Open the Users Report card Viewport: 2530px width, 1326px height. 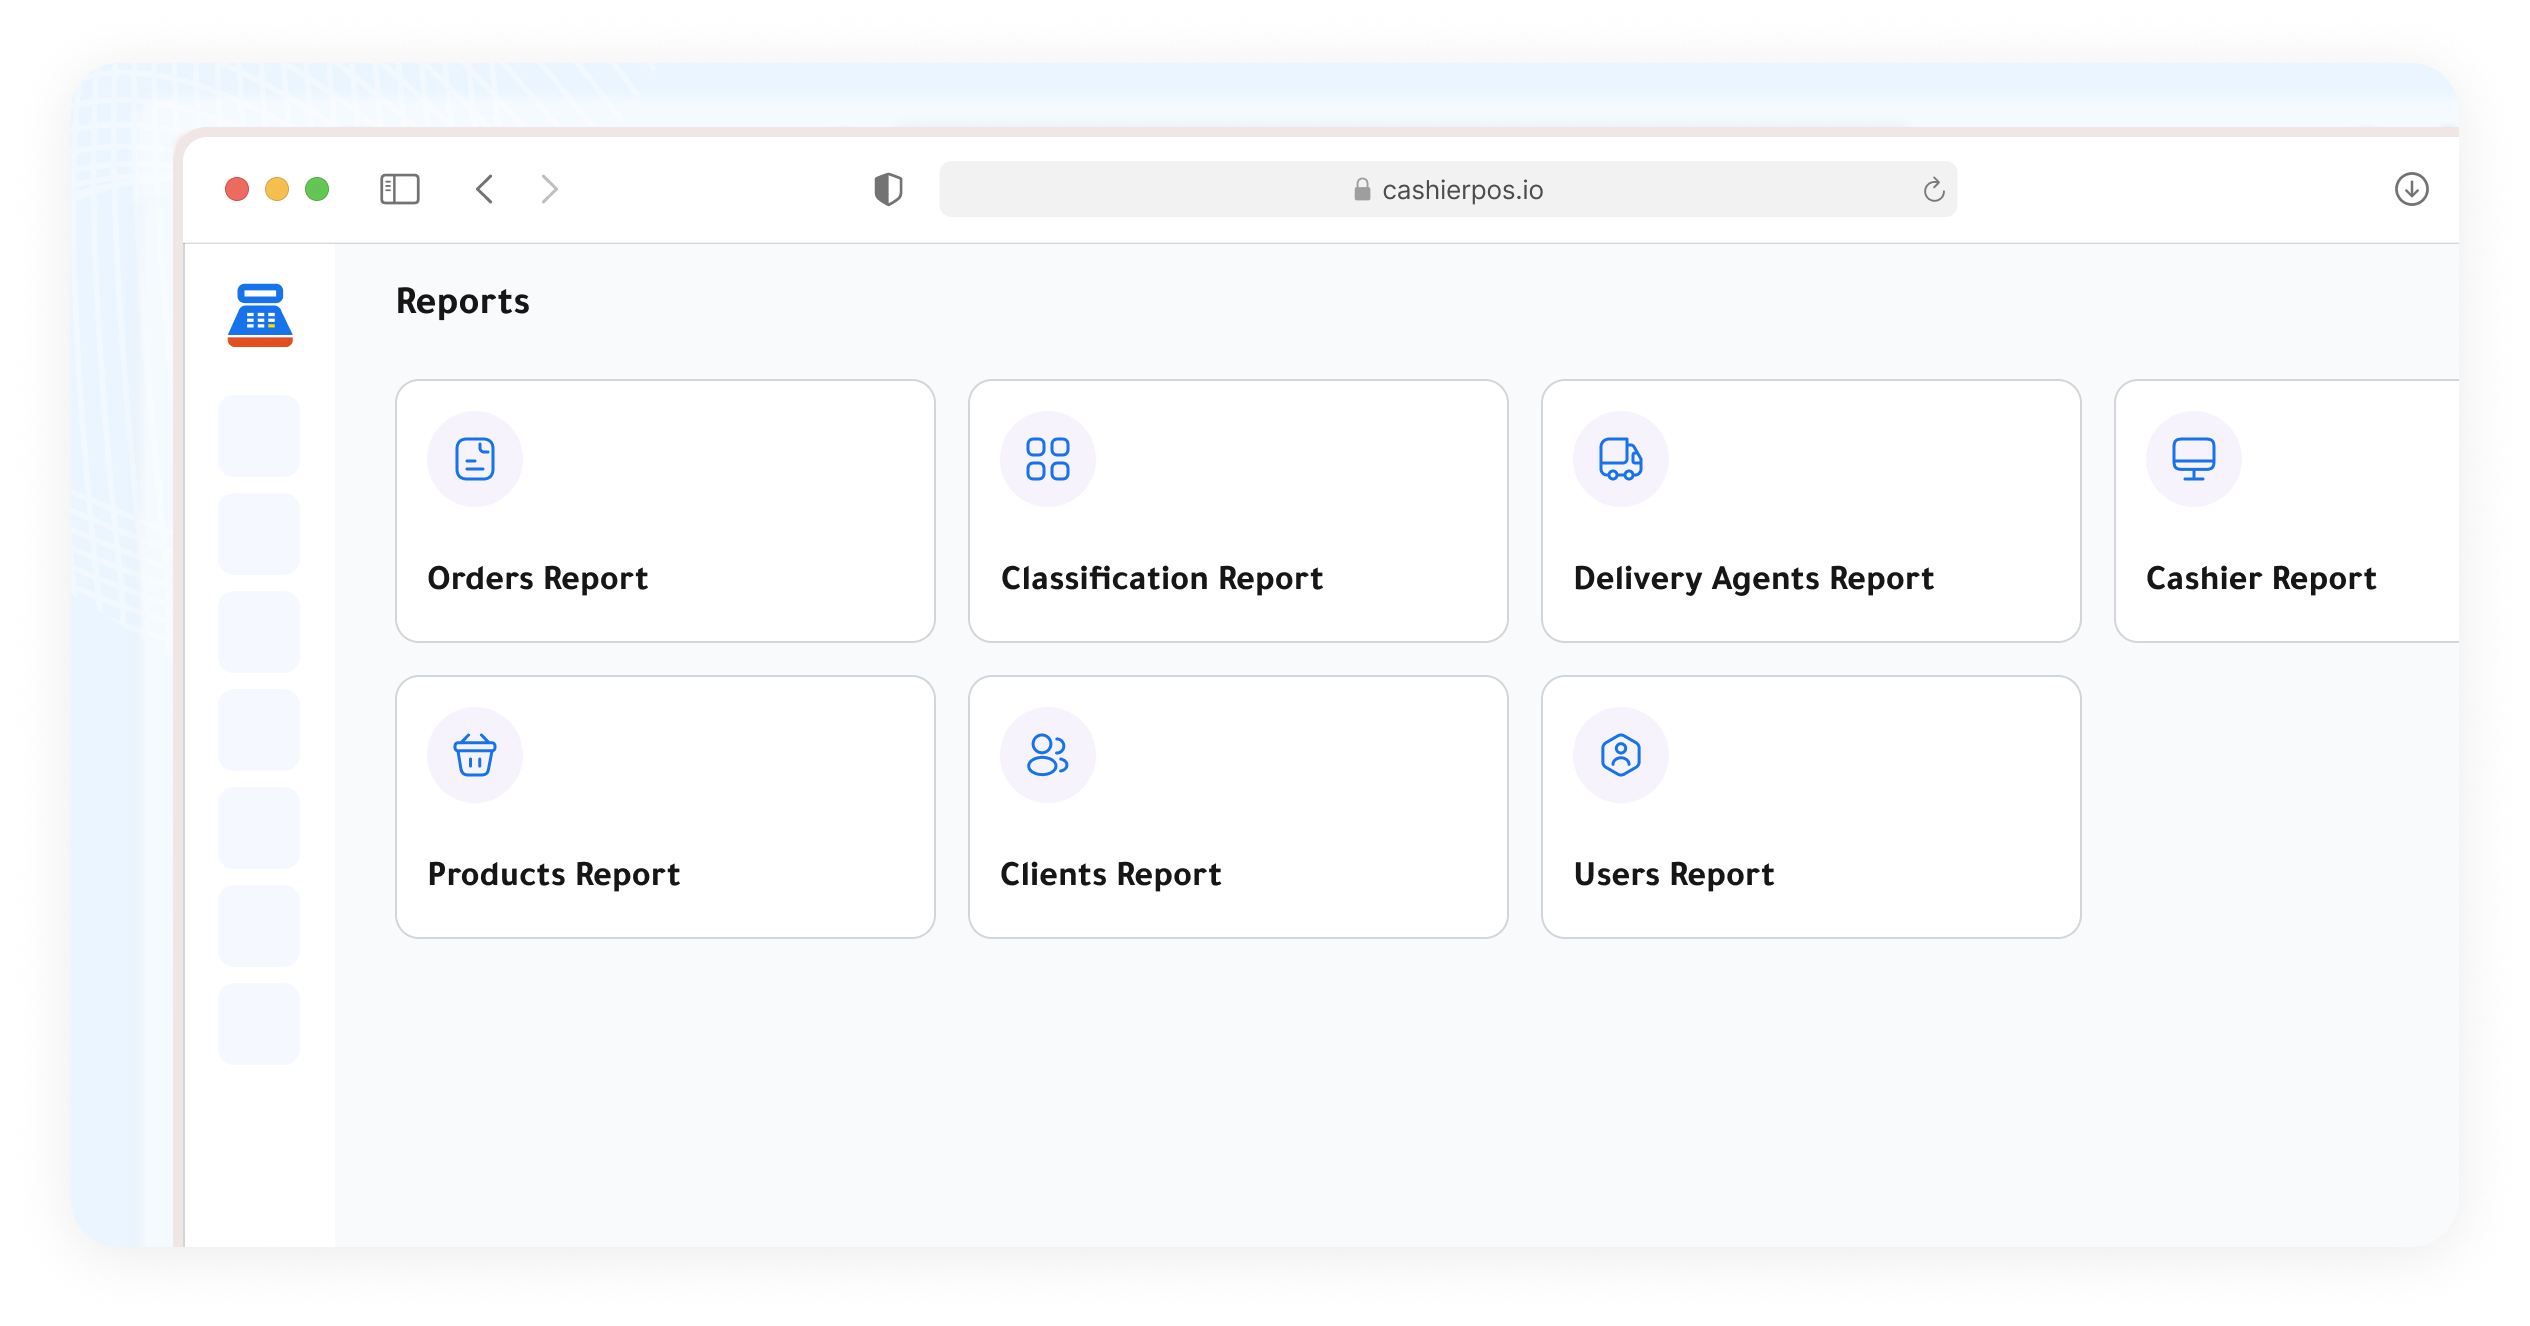pyautogui.click(x=1811, y=807)
